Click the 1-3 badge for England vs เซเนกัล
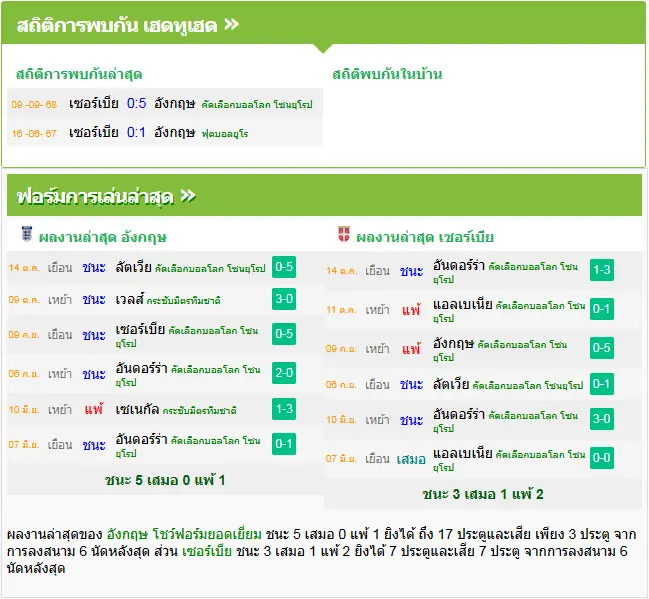Image resolution: width=649 pixels, height=599 pixels. 284,409
